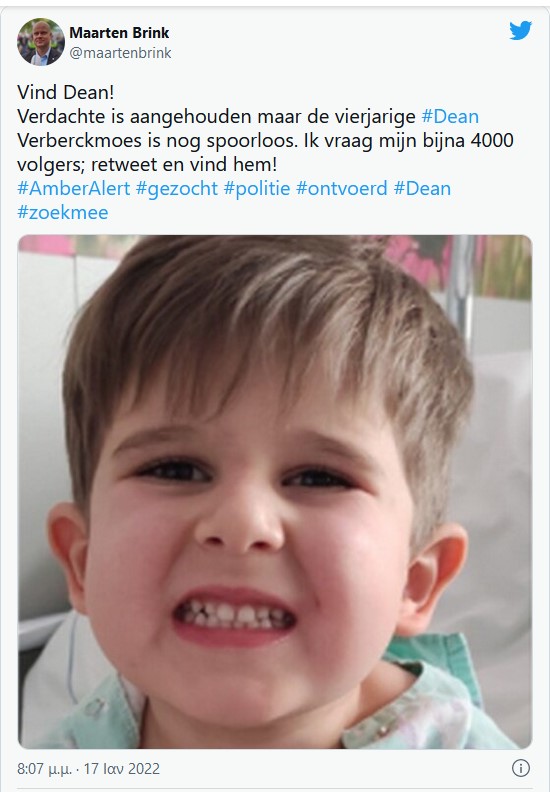The height and width of the screenshot is (792, 550).
Task: Open the Twitter bird logo
Action: (520, 31)
